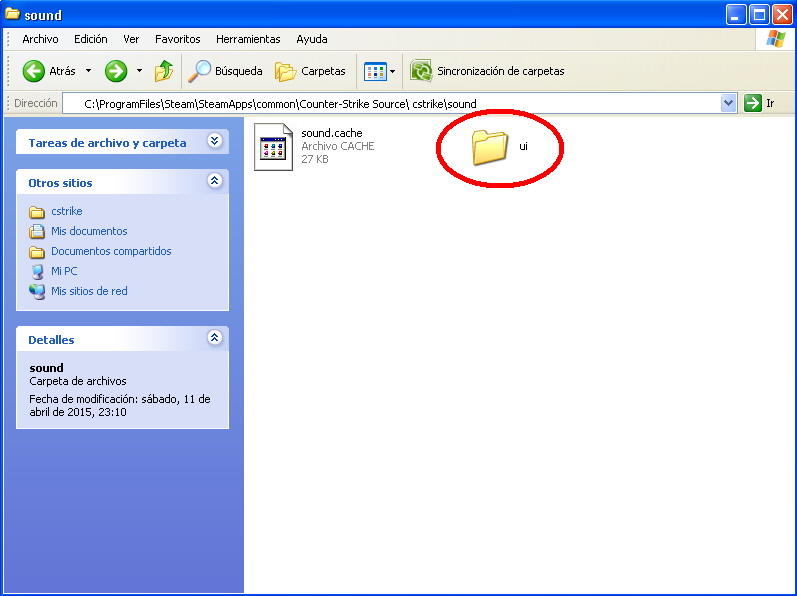Expand the address bar dropdown
The image size is (797, 596).
click(x=728, y=103)
